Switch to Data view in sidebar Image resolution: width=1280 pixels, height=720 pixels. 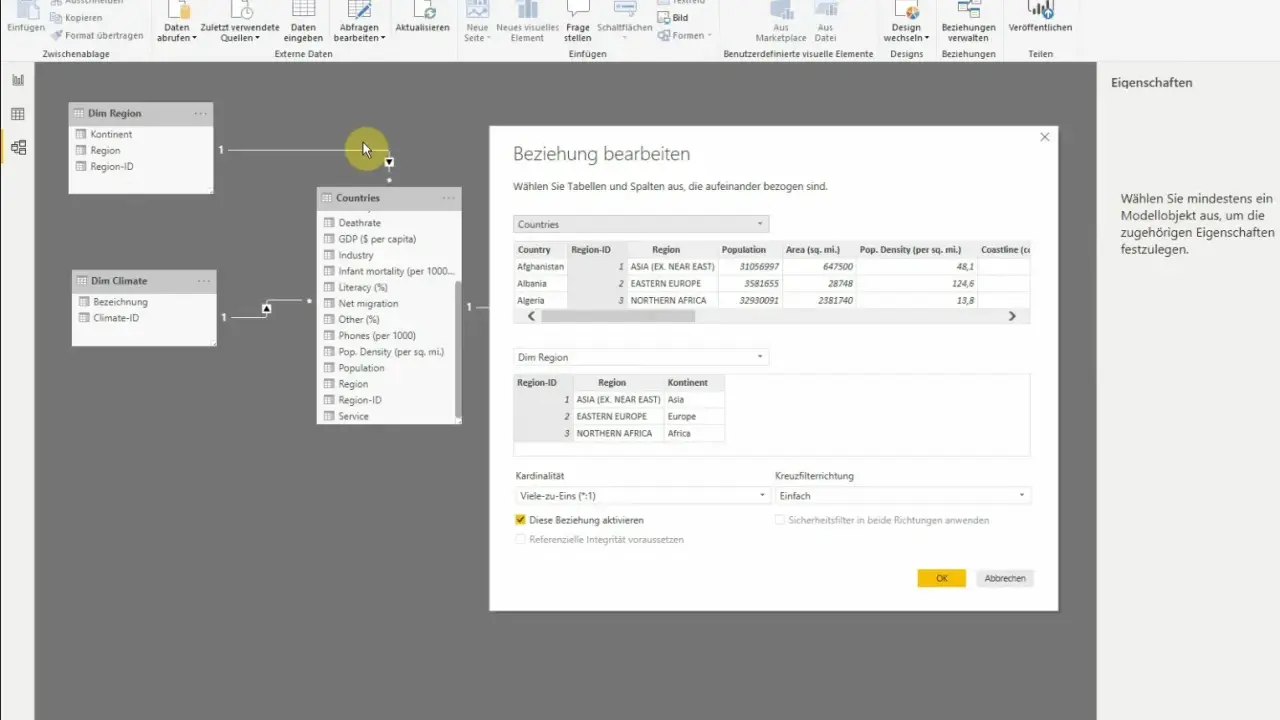point(18,114)
